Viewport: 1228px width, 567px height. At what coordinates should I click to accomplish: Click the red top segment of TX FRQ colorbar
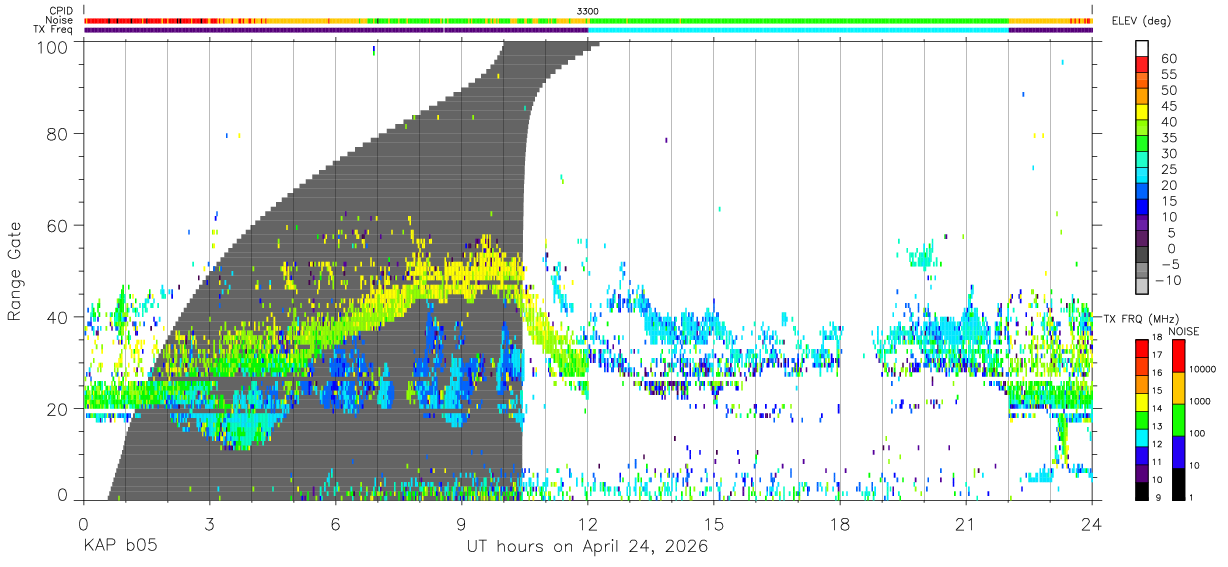click(1142, 349)
